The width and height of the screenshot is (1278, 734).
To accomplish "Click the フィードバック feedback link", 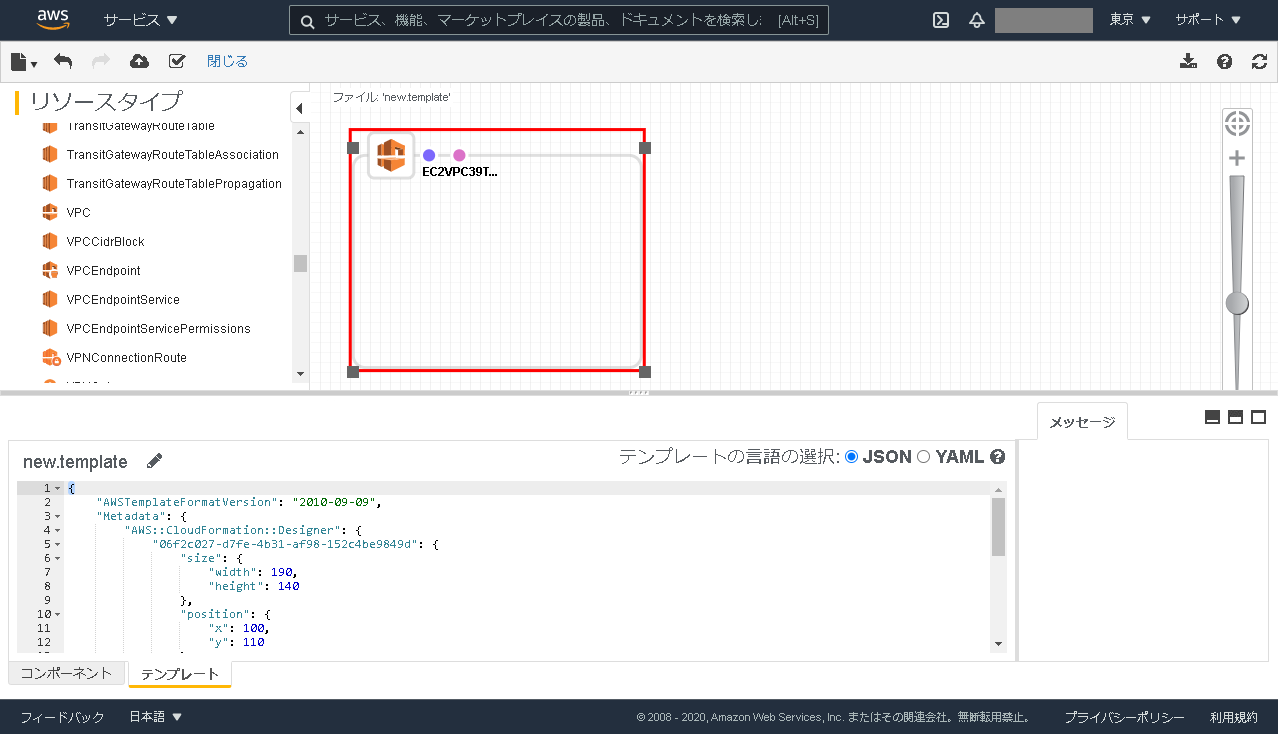I will (62, 717).
